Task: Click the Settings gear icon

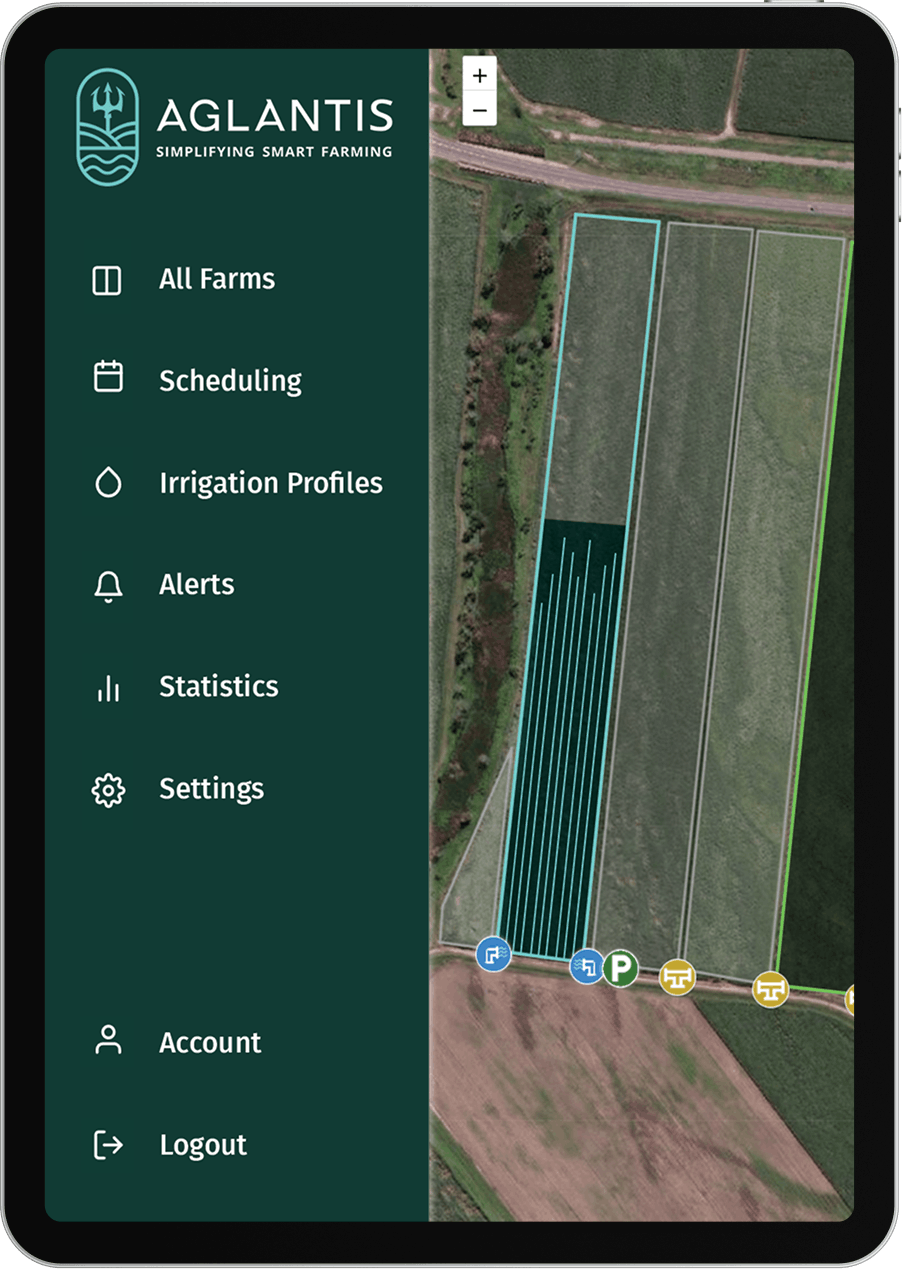Action: pyautogui.click(x=108, y=790)
